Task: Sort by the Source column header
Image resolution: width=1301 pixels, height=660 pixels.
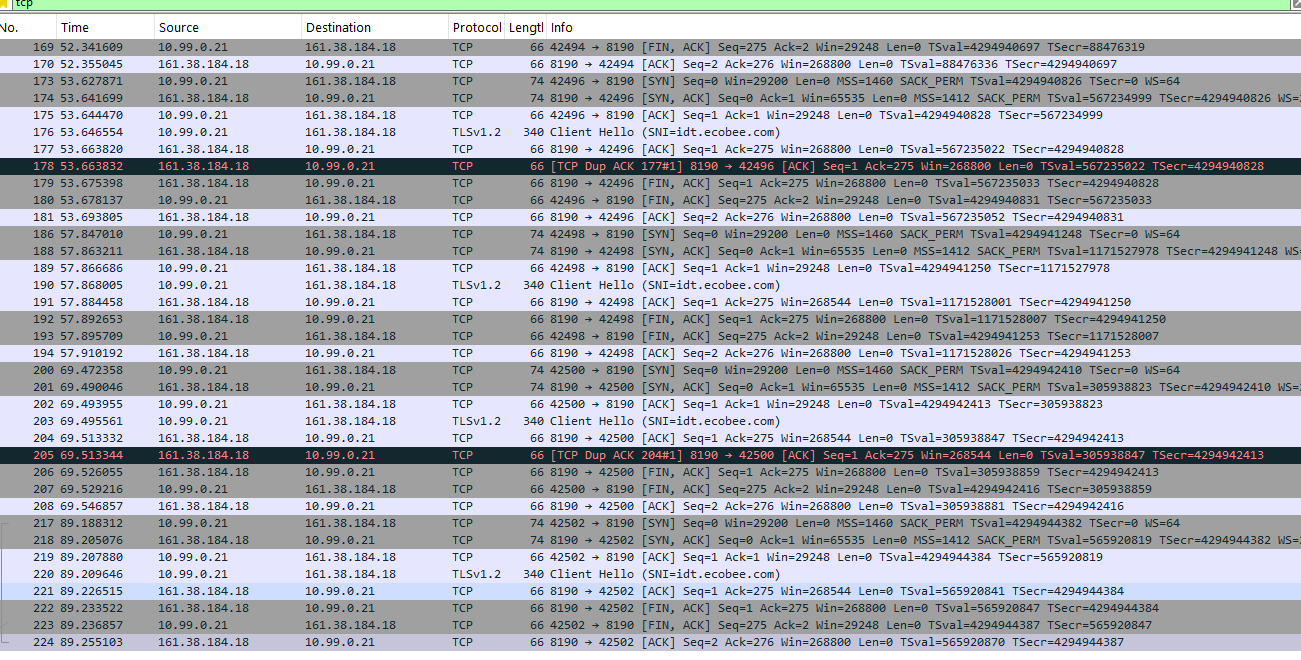Action: point(228,27)
